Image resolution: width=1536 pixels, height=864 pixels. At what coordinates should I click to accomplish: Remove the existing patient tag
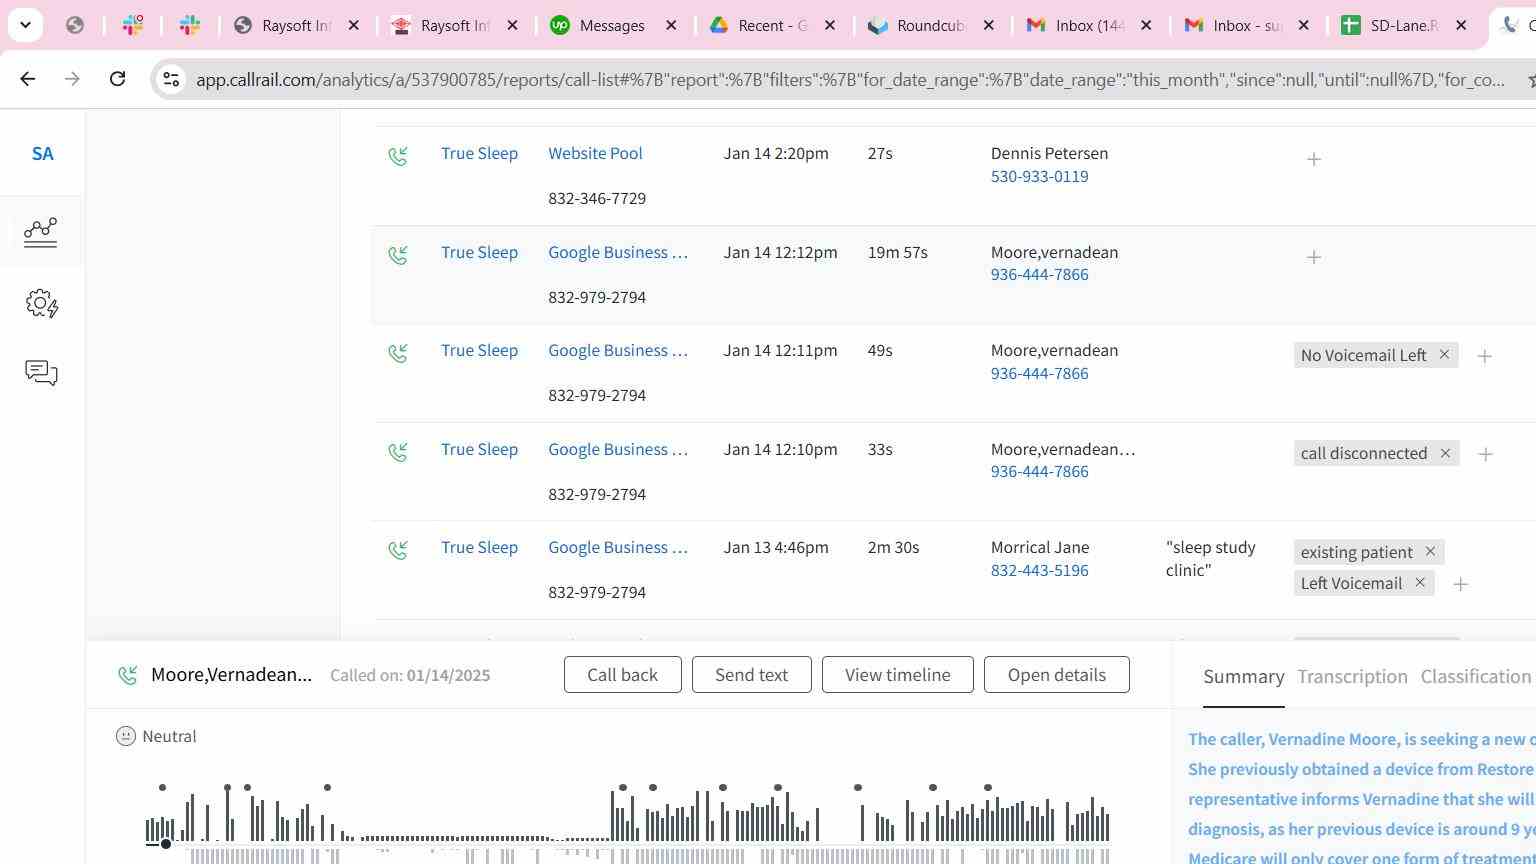click(1430, 551)
